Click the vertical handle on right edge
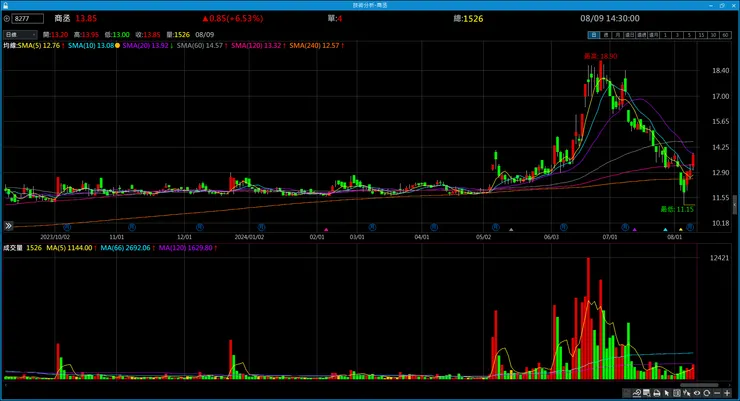The width and height of the screenshot is (740, 401). click(x=734, y=204)
